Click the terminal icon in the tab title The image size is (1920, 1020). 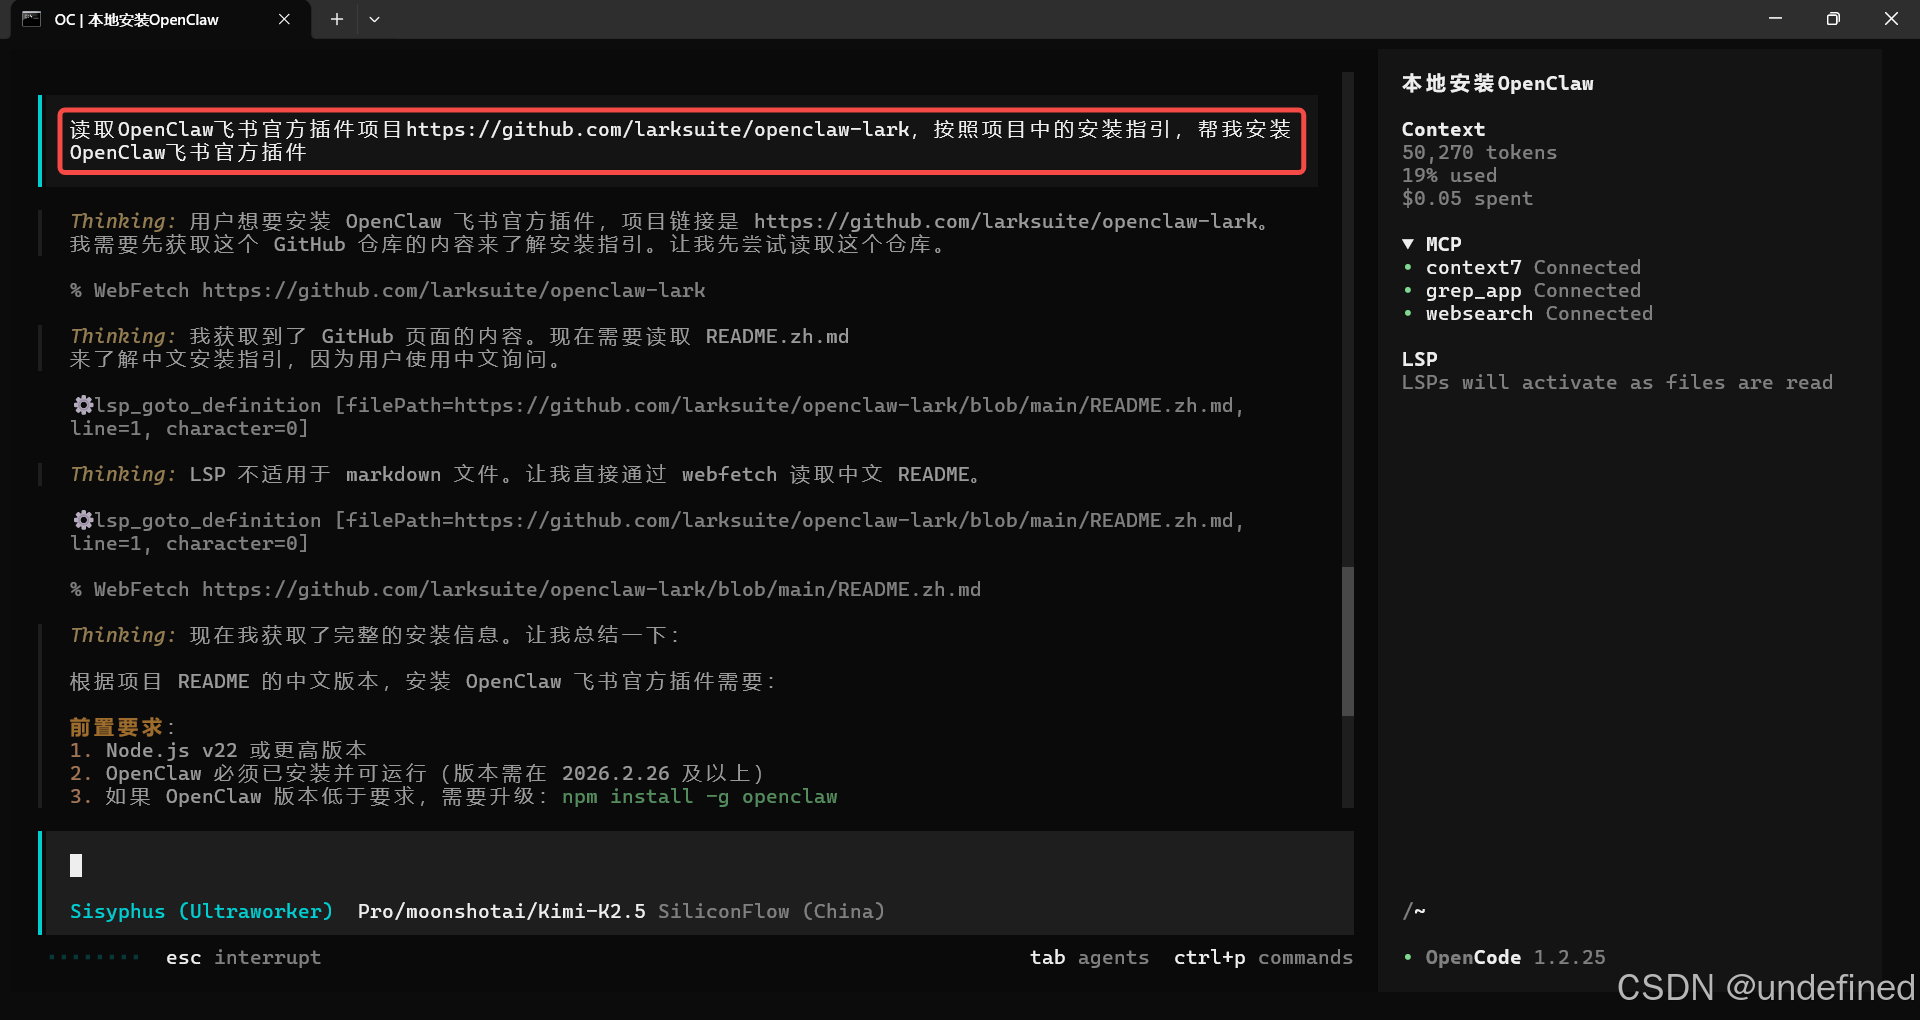(32, 19)
